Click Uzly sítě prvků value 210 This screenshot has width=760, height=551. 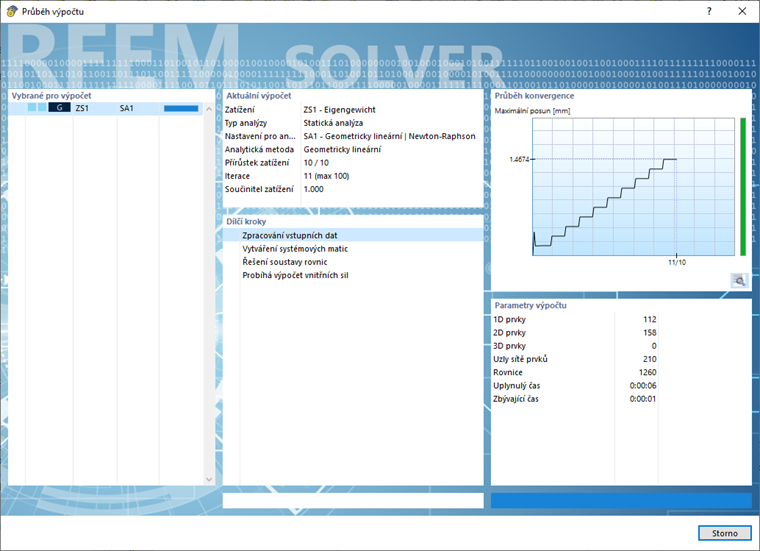[649, 359]
